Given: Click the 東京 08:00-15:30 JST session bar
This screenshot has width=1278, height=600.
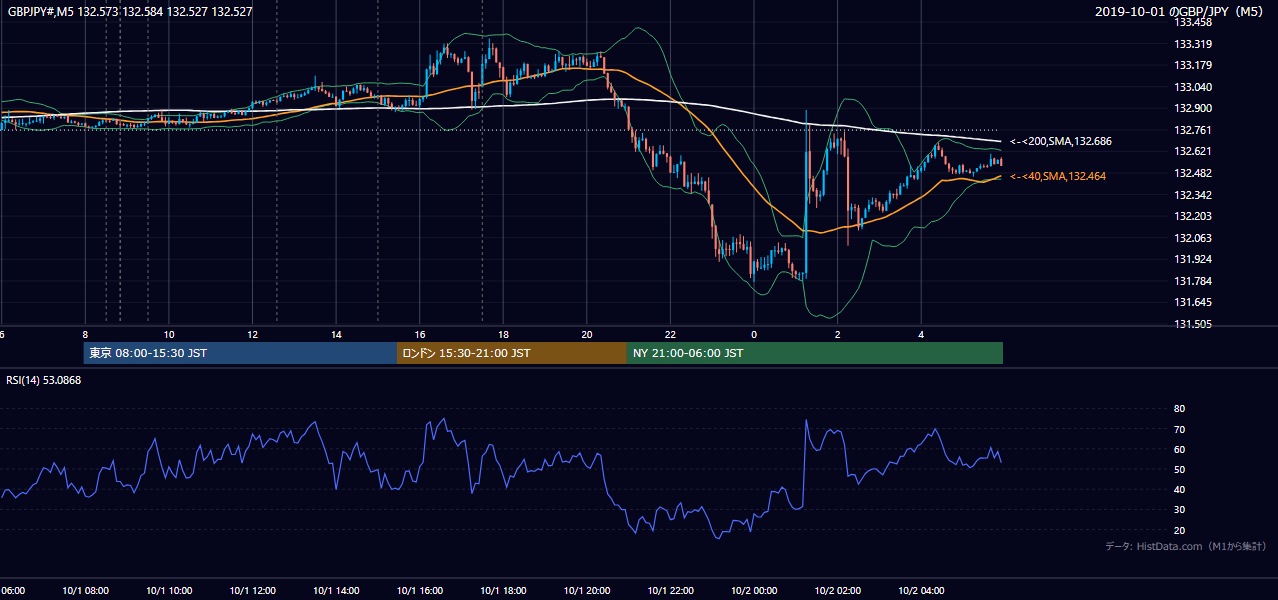Looking at the screenshot, I should click(240, 353).
